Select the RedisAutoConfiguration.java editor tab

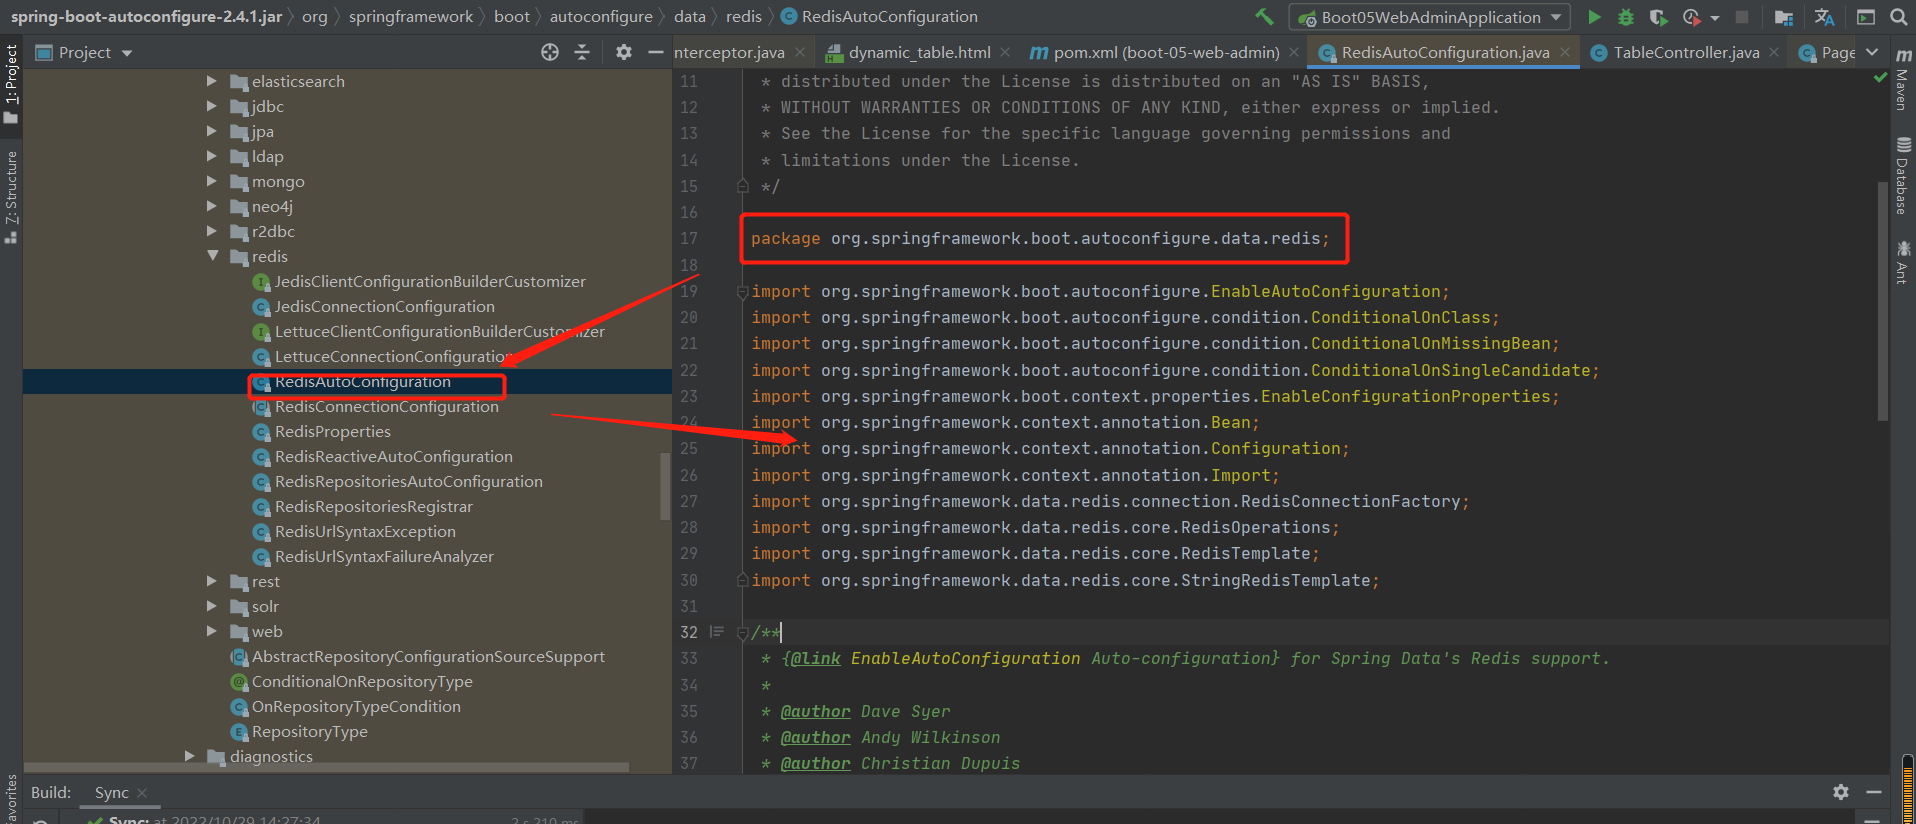1445,52
